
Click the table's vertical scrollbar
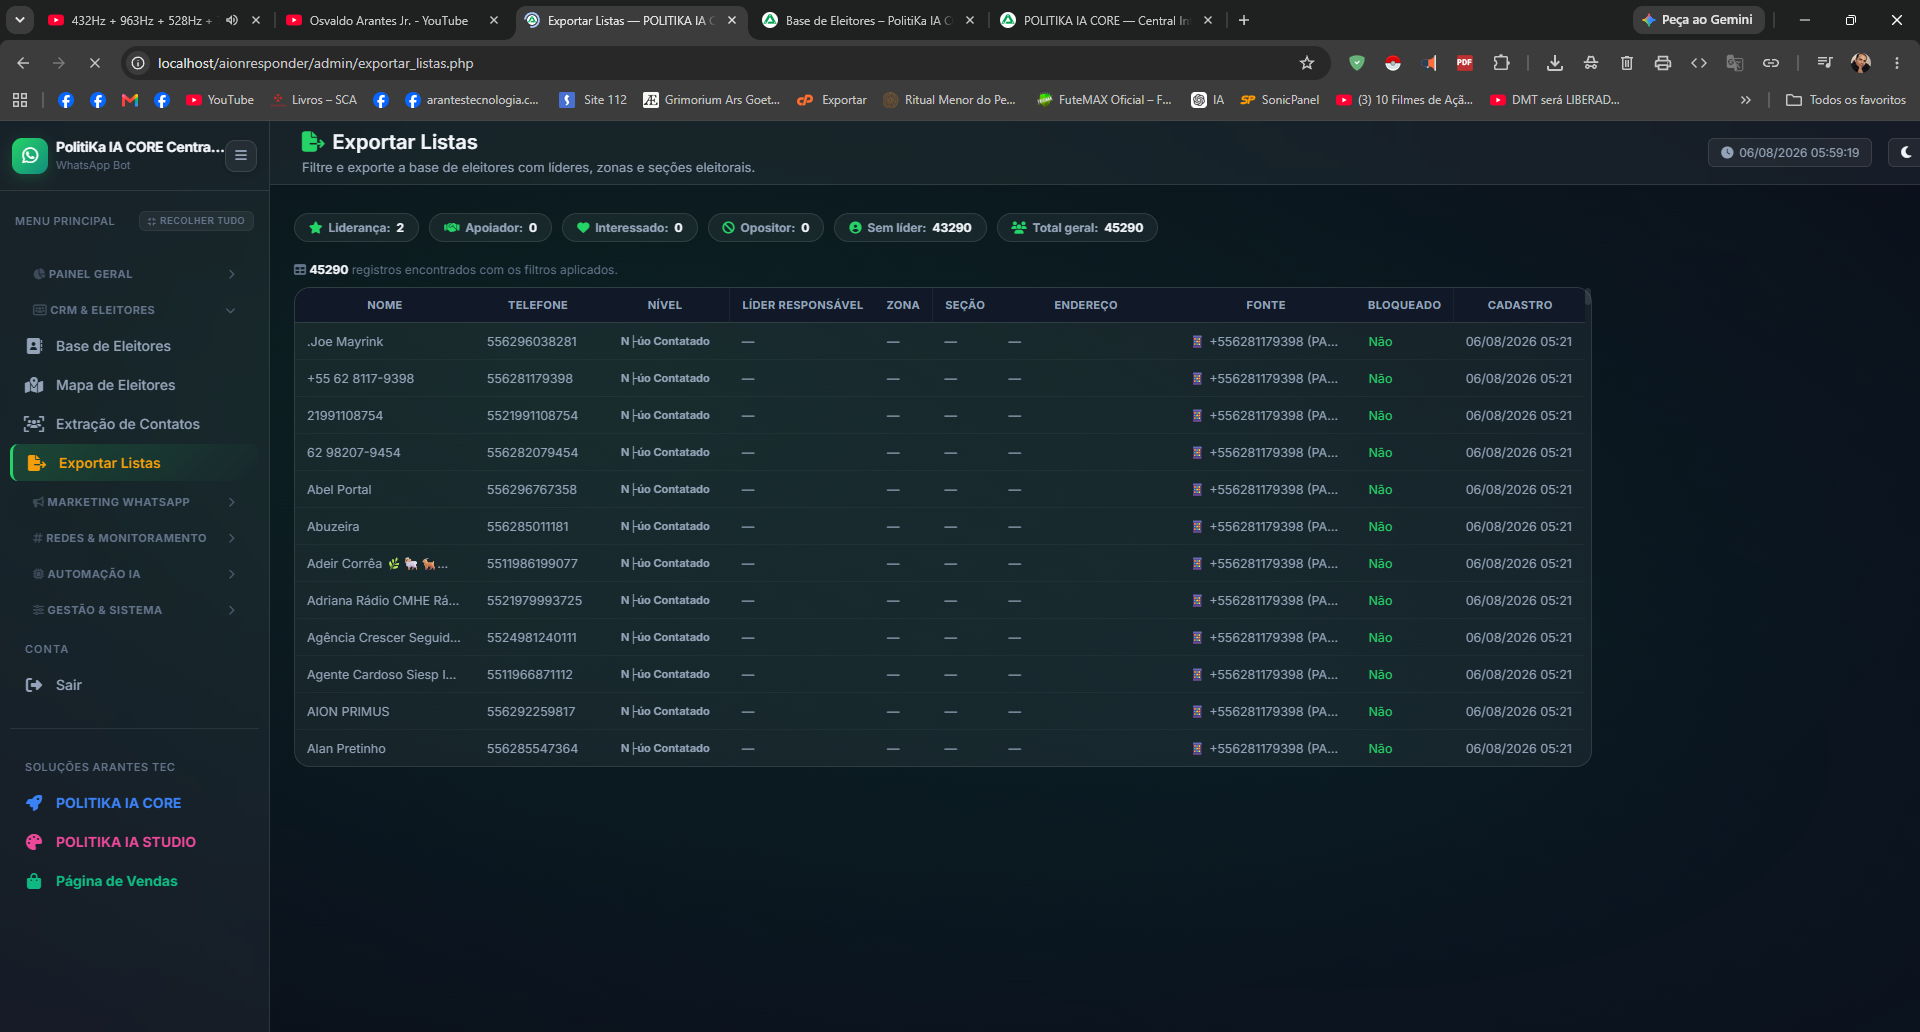tap(1587, 298)
